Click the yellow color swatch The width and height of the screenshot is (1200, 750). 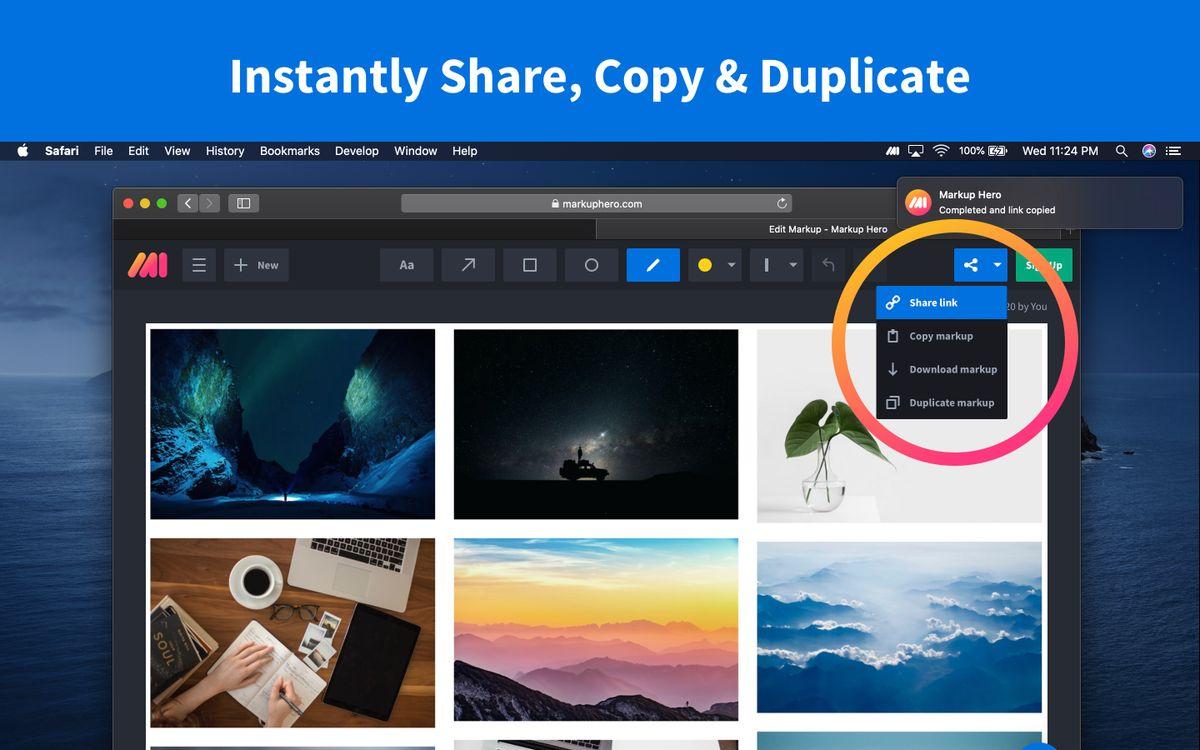tap(705, 265)
